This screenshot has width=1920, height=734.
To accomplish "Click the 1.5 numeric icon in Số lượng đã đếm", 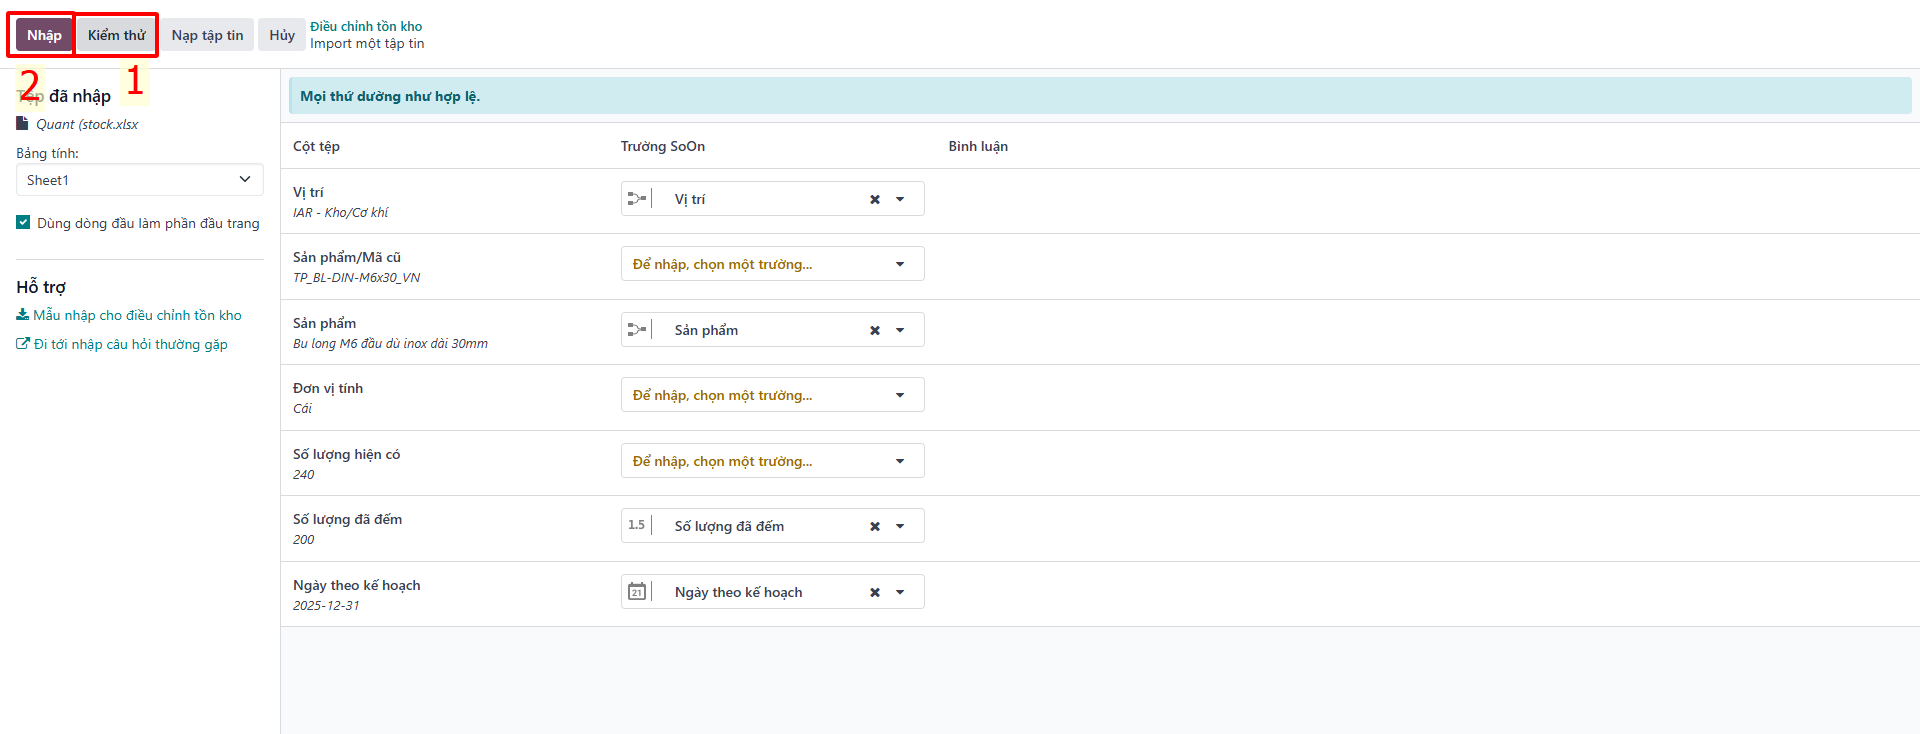I will coord(637,525).
